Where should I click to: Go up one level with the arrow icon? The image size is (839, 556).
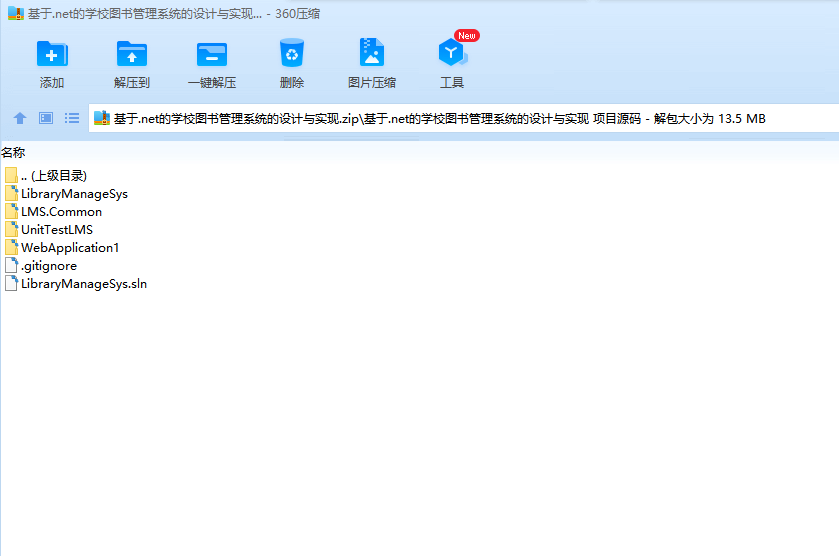pyautogui.click(x=20, y=118)
